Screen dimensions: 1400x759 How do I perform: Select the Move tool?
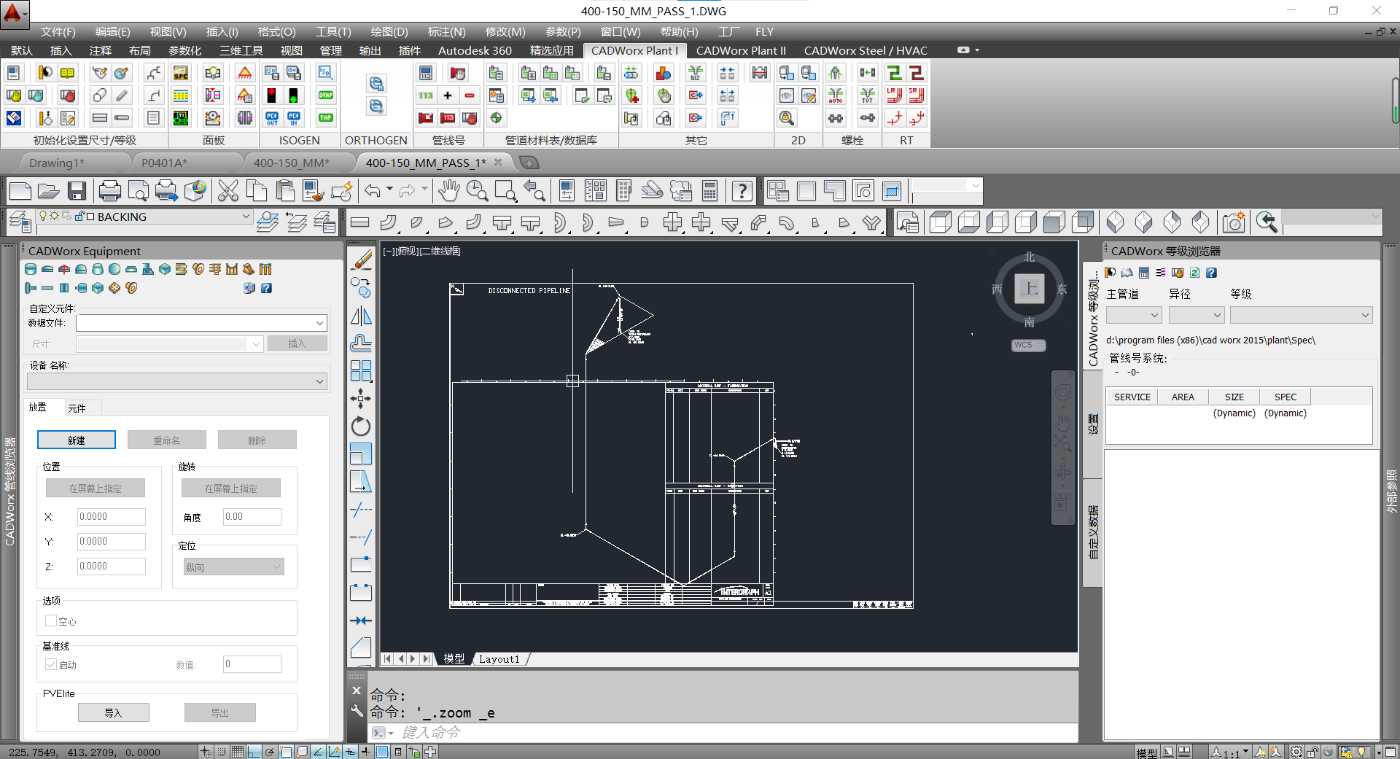coord(362,399)
